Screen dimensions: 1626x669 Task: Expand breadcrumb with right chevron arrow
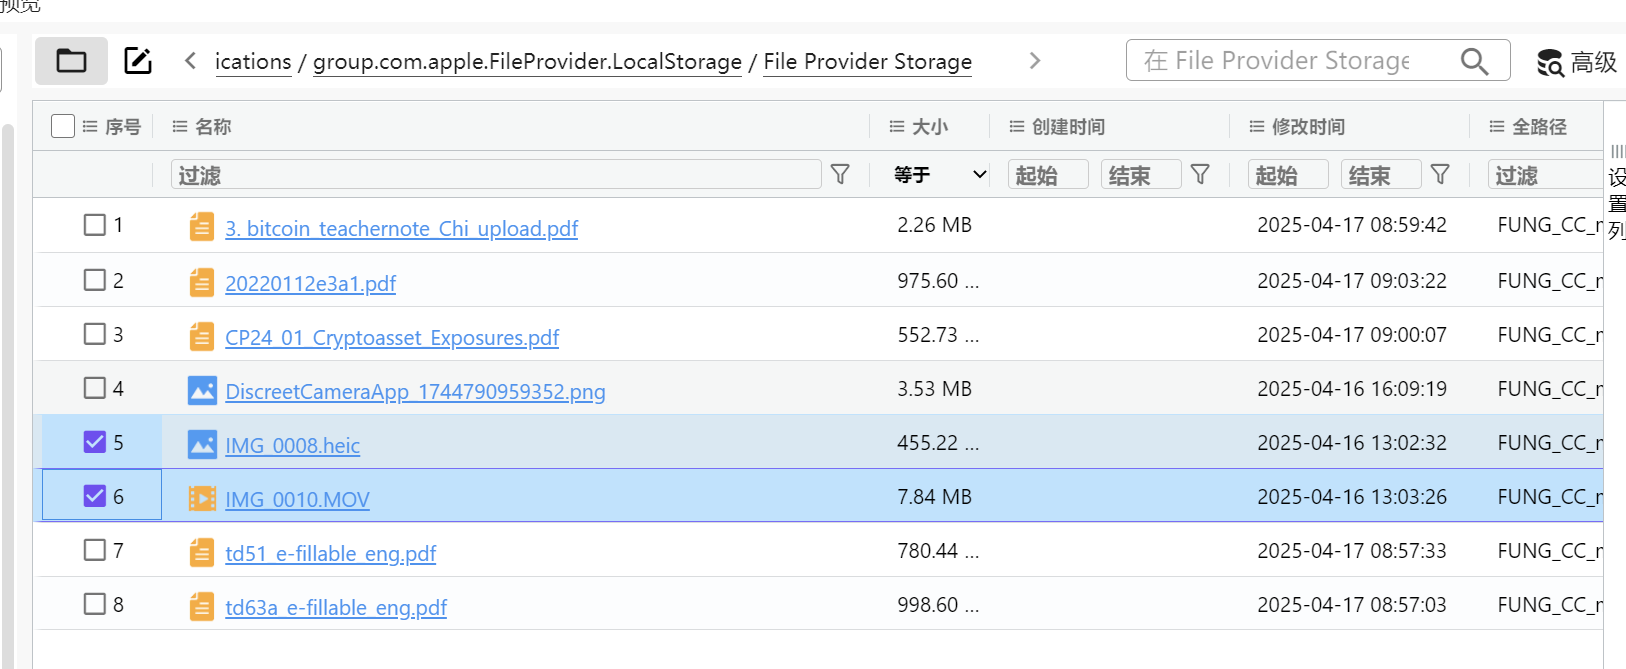click(x=1035, y=61)
